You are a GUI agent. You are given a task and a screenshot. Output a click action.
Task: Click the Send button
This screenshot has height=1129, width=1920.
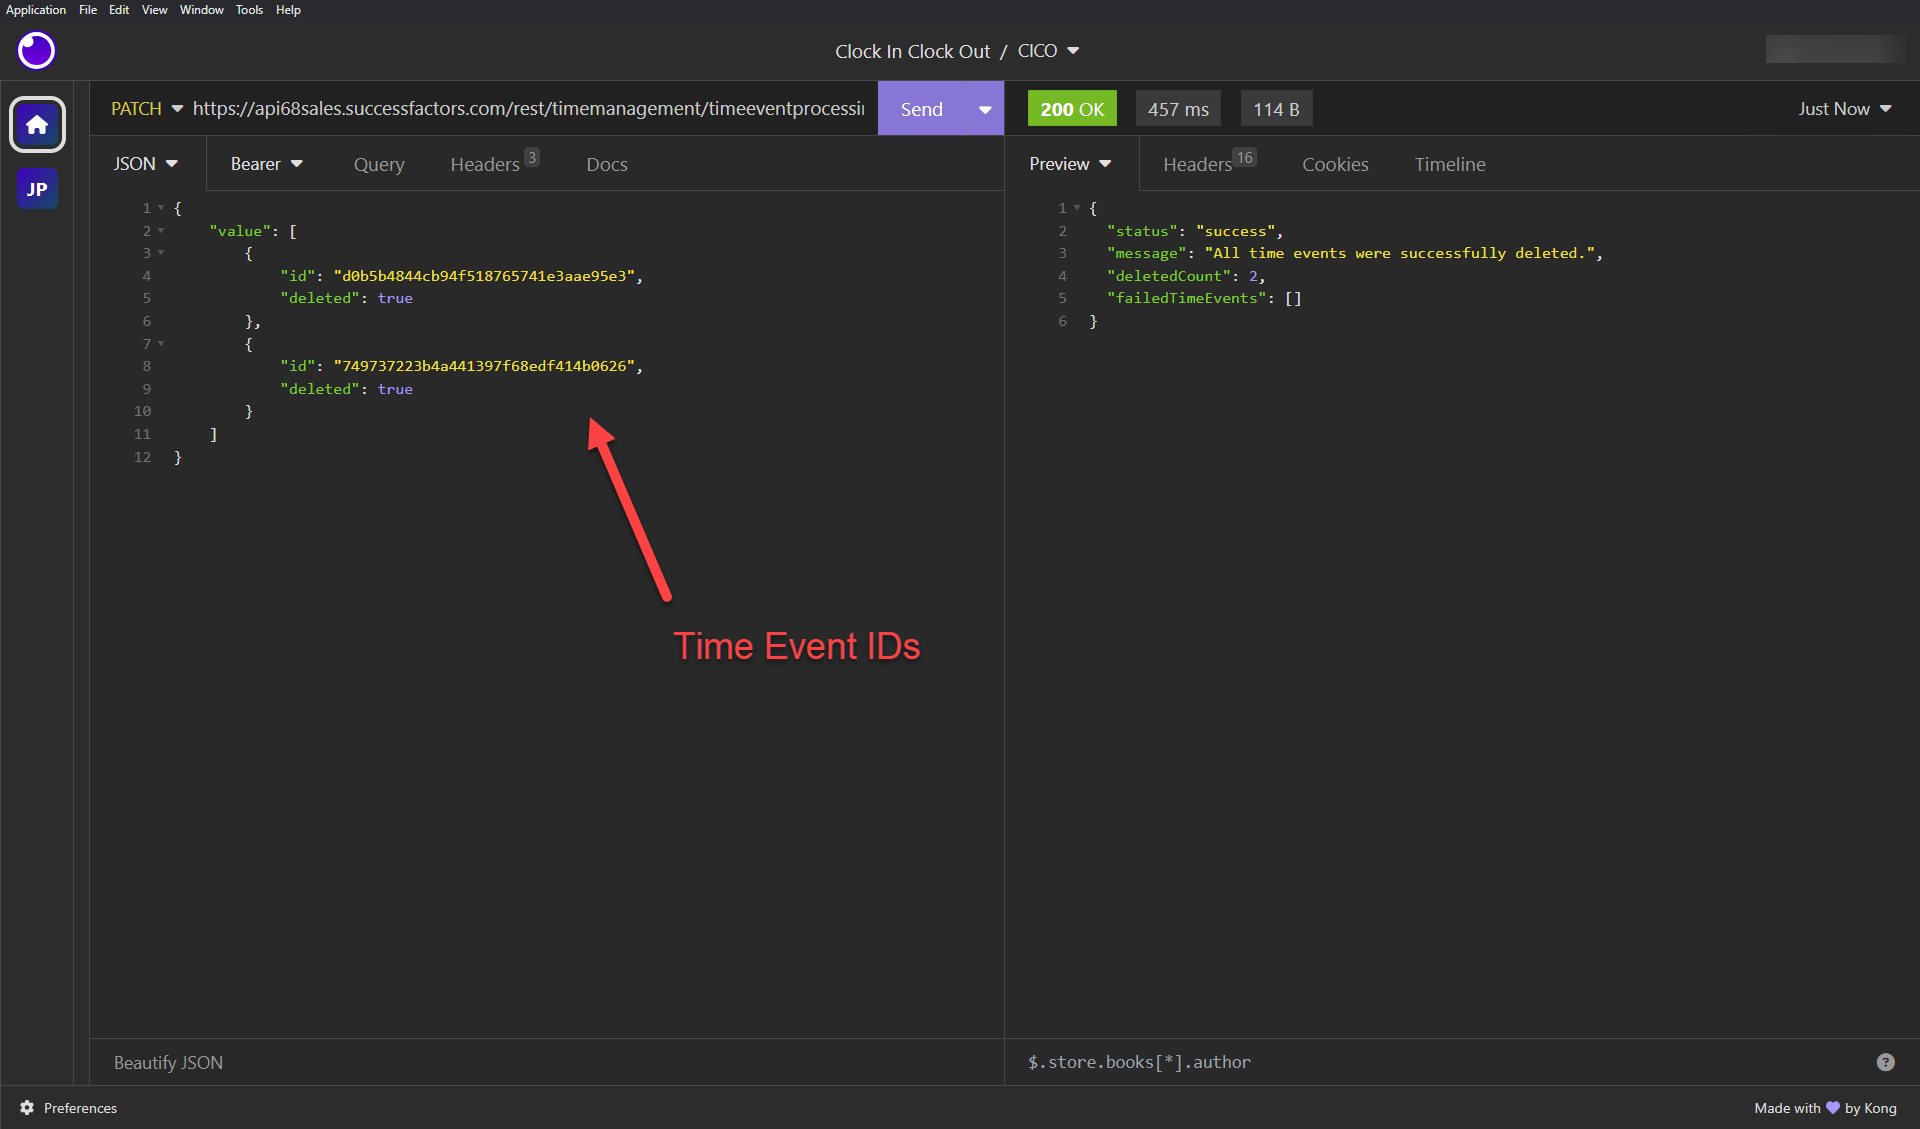[921, 109]
